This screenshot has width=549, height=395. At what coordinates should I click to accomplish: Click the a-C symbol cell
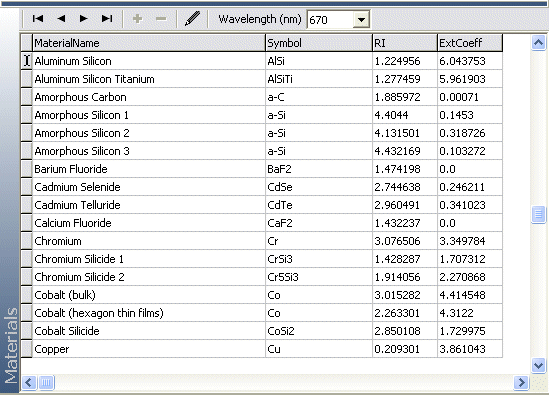point(319,97)
